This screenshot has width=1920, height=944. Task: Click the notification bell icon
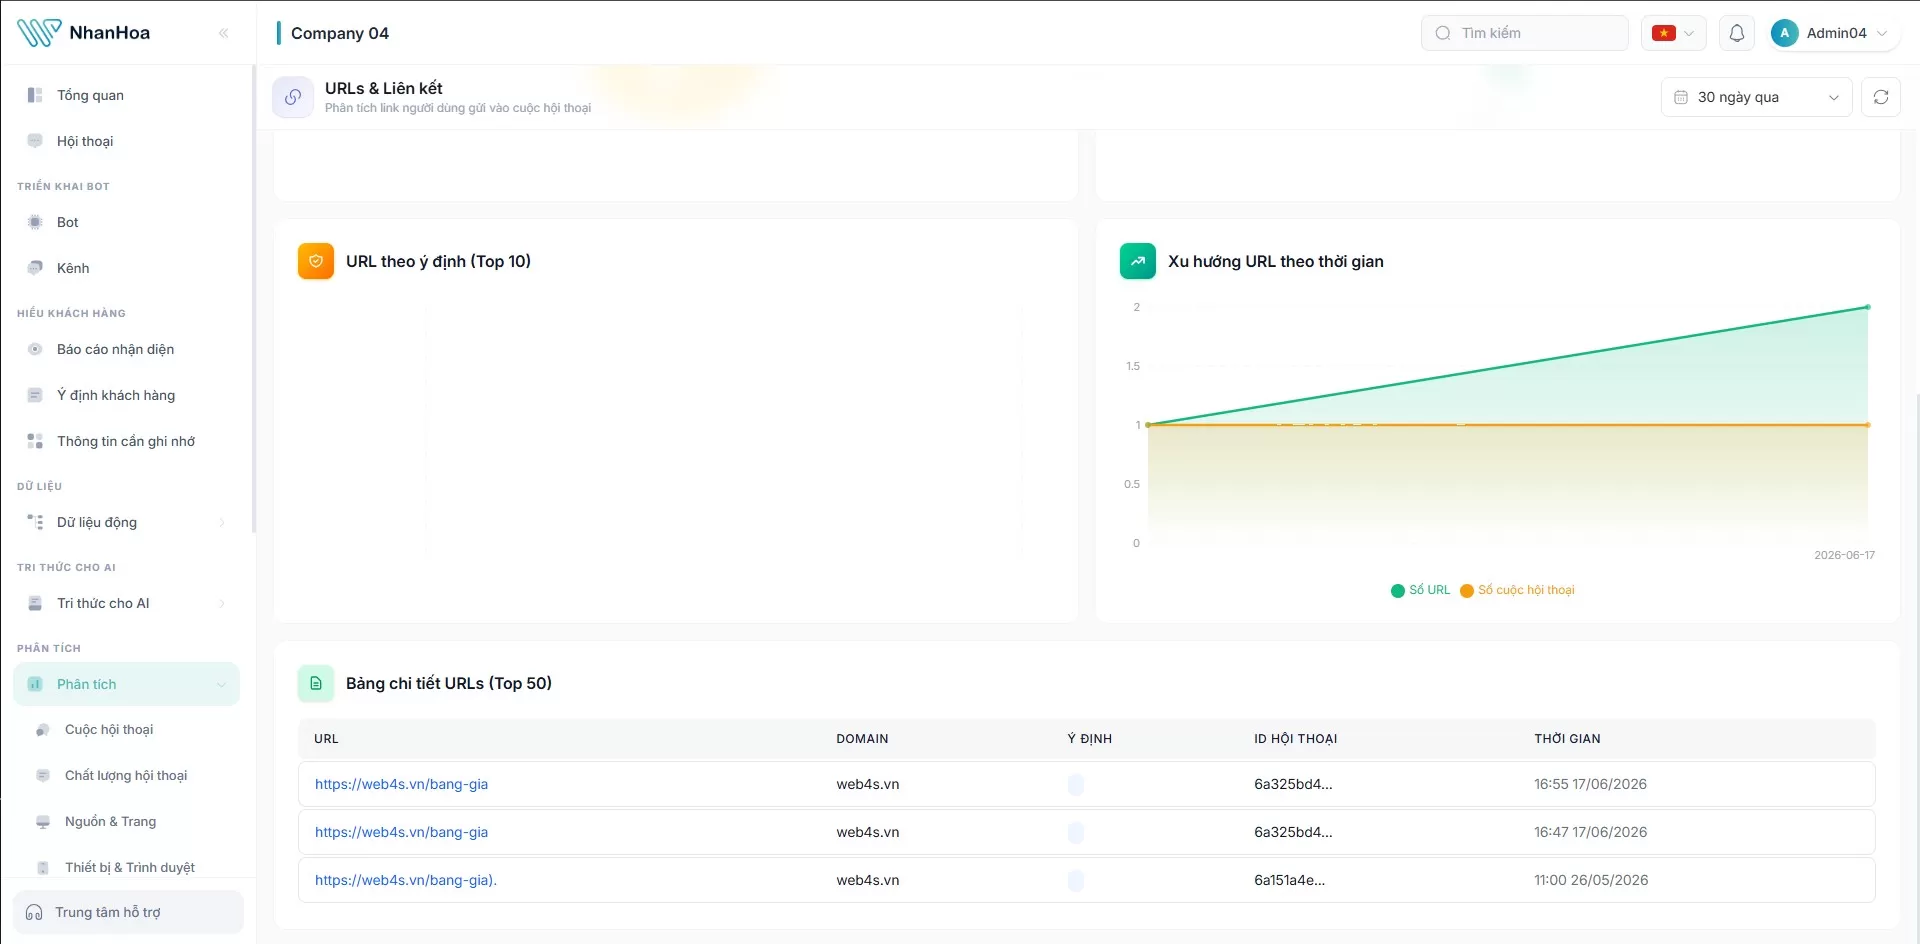(x=1737, y=33)
